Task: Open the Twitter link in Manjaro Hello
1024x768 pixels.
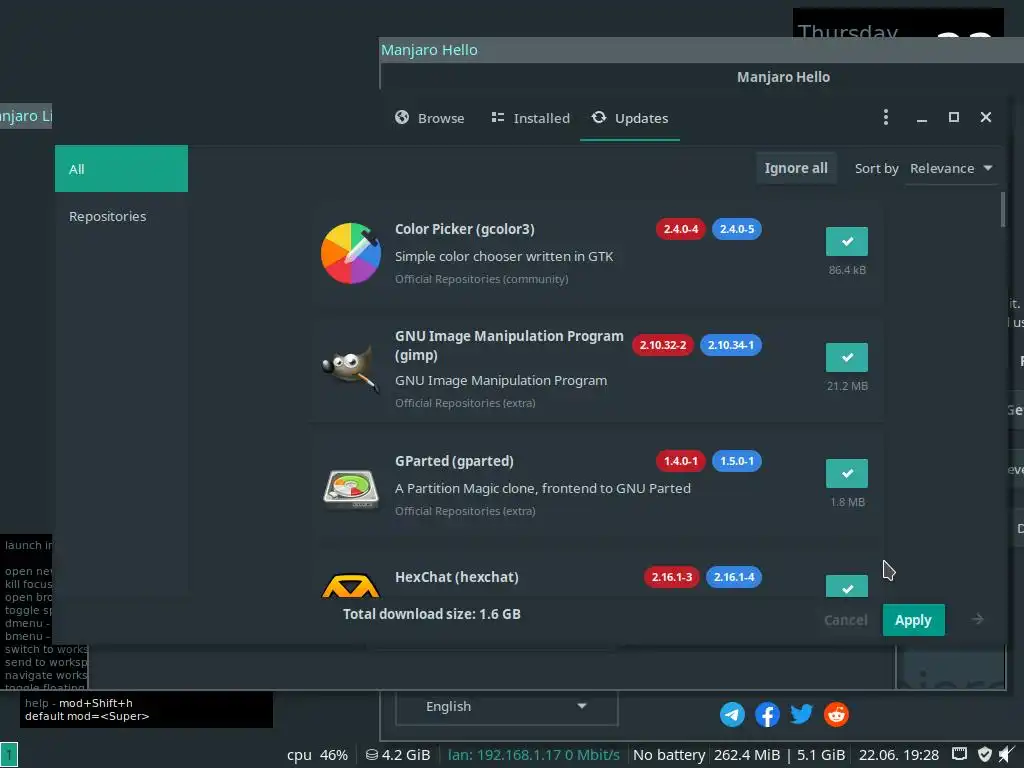Action: [x=801, y=714]
